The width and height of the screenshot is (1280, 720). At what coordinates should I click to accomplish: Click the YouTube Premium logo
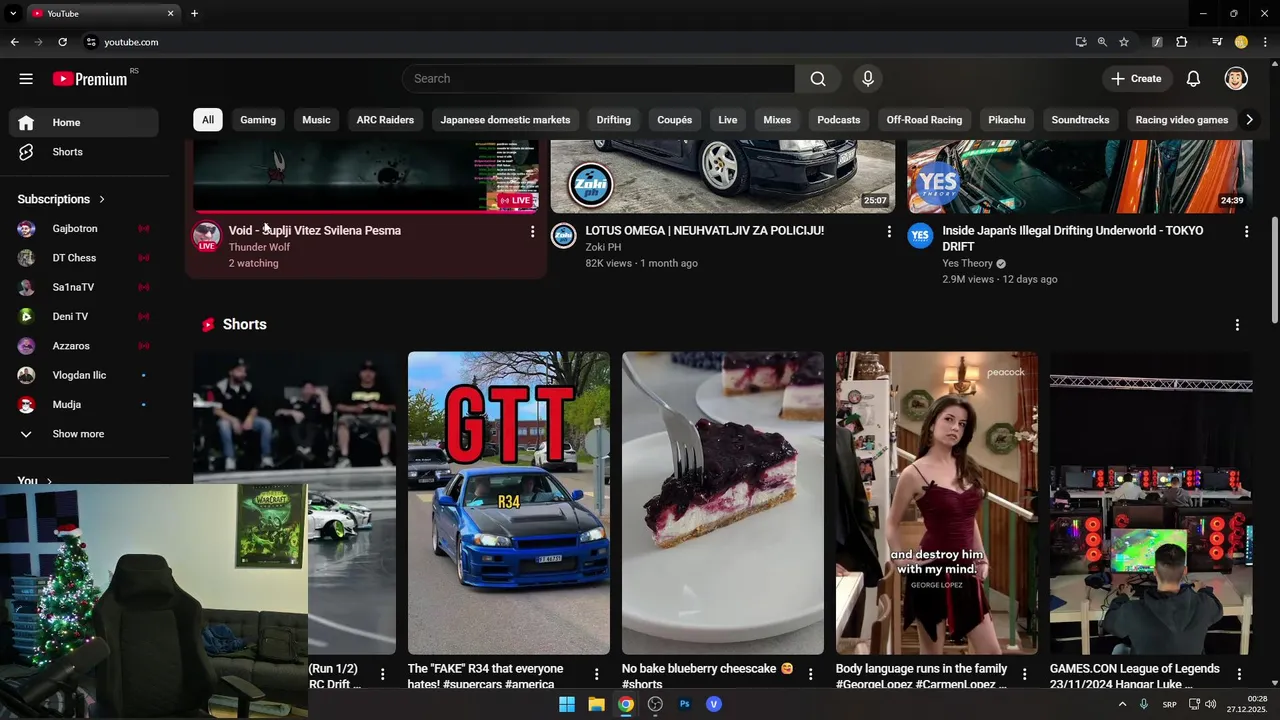92,79
